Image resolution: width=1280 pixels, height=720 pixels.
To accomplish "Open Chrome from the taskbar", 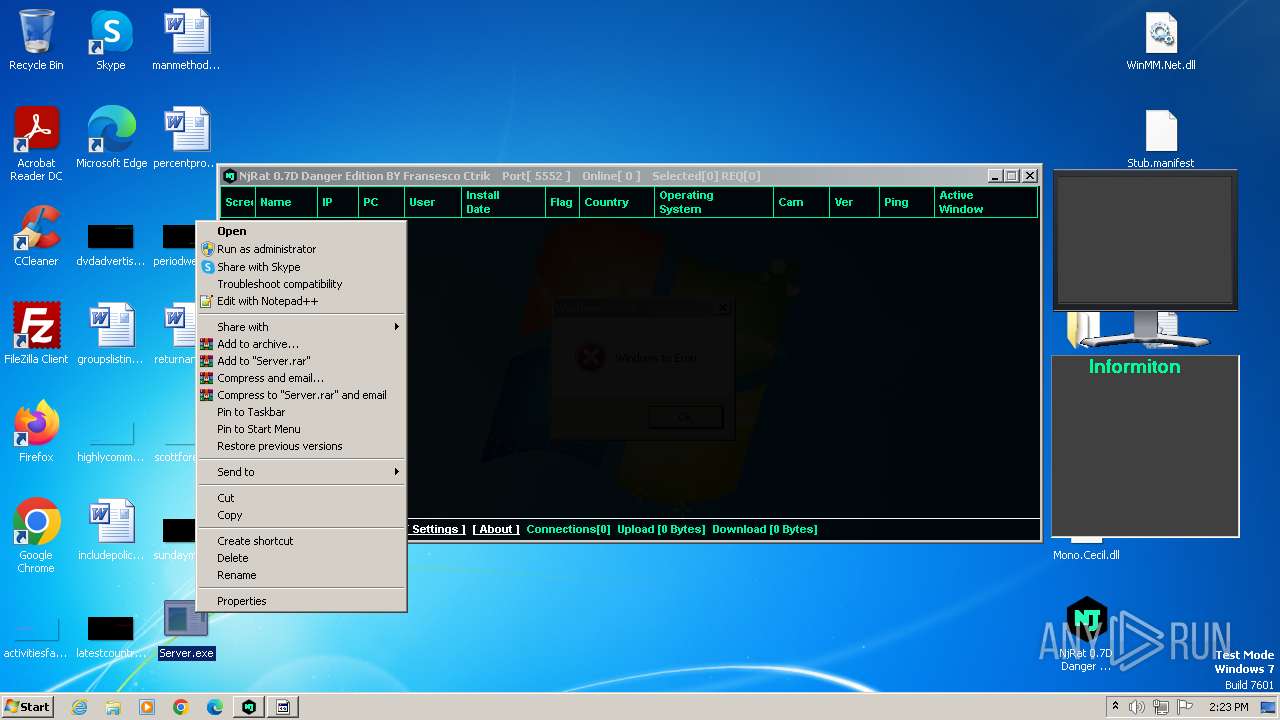I will pyautogui.click(x=181, y=707).
